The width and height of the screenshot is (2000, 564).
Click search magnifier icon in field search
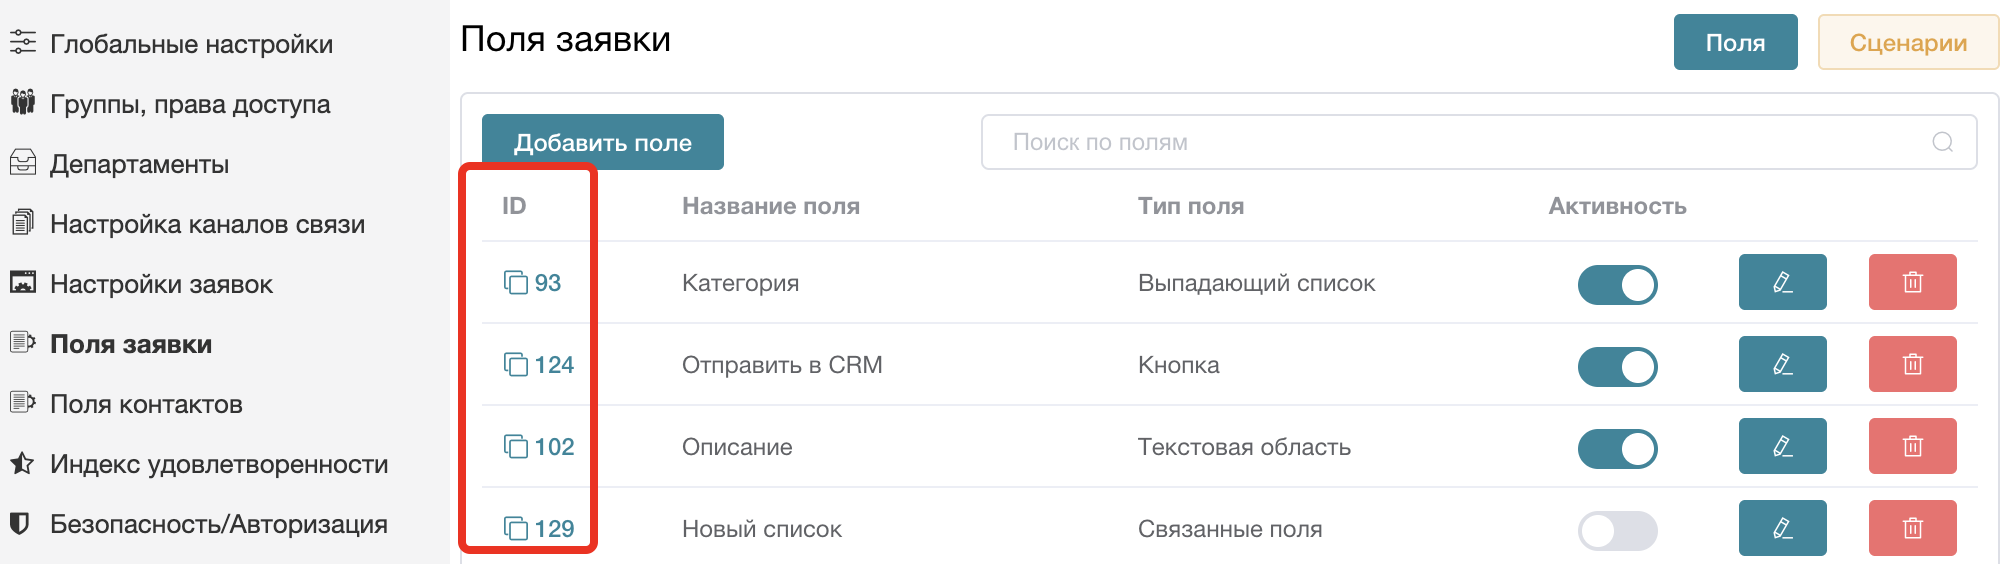click(1942, 142)
